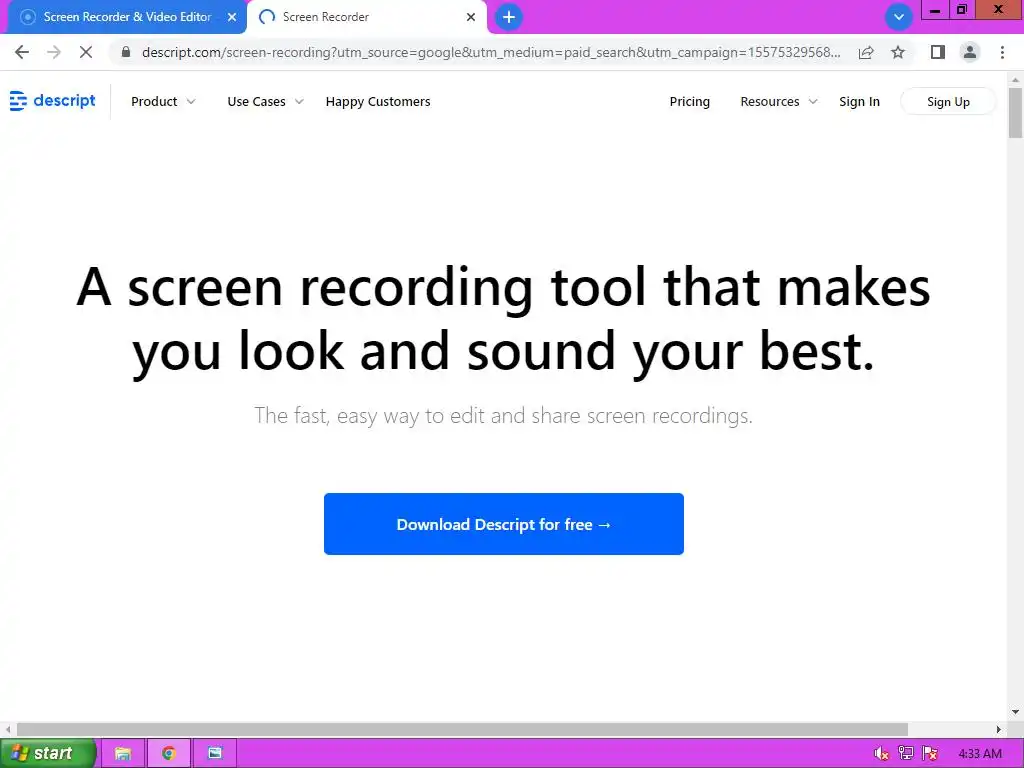Open the Pricing page
Screen dimensions: 1024x768
click(x=690, y=101)
